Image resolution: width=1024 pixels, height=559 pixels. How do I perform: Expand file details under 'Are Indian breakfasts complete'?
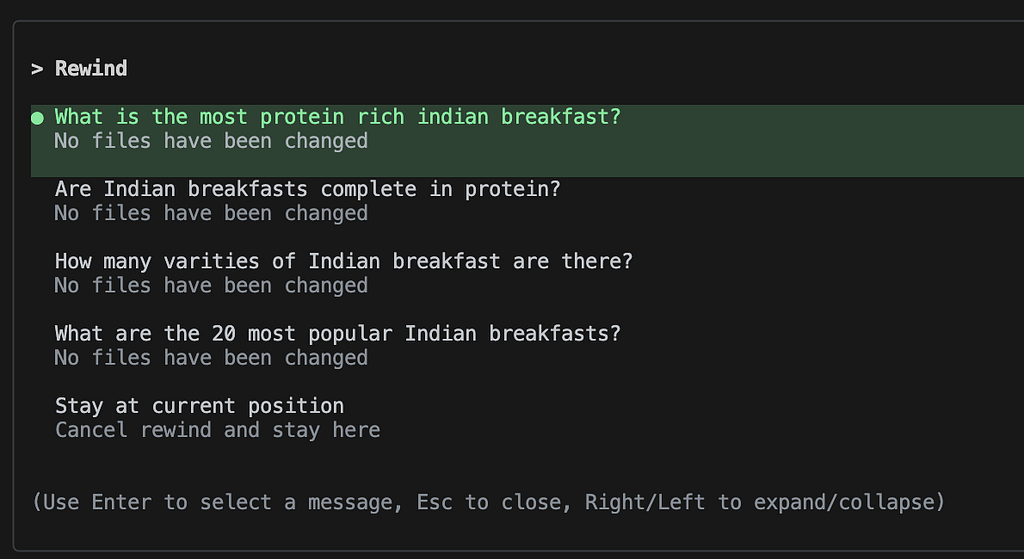[211, 214]
